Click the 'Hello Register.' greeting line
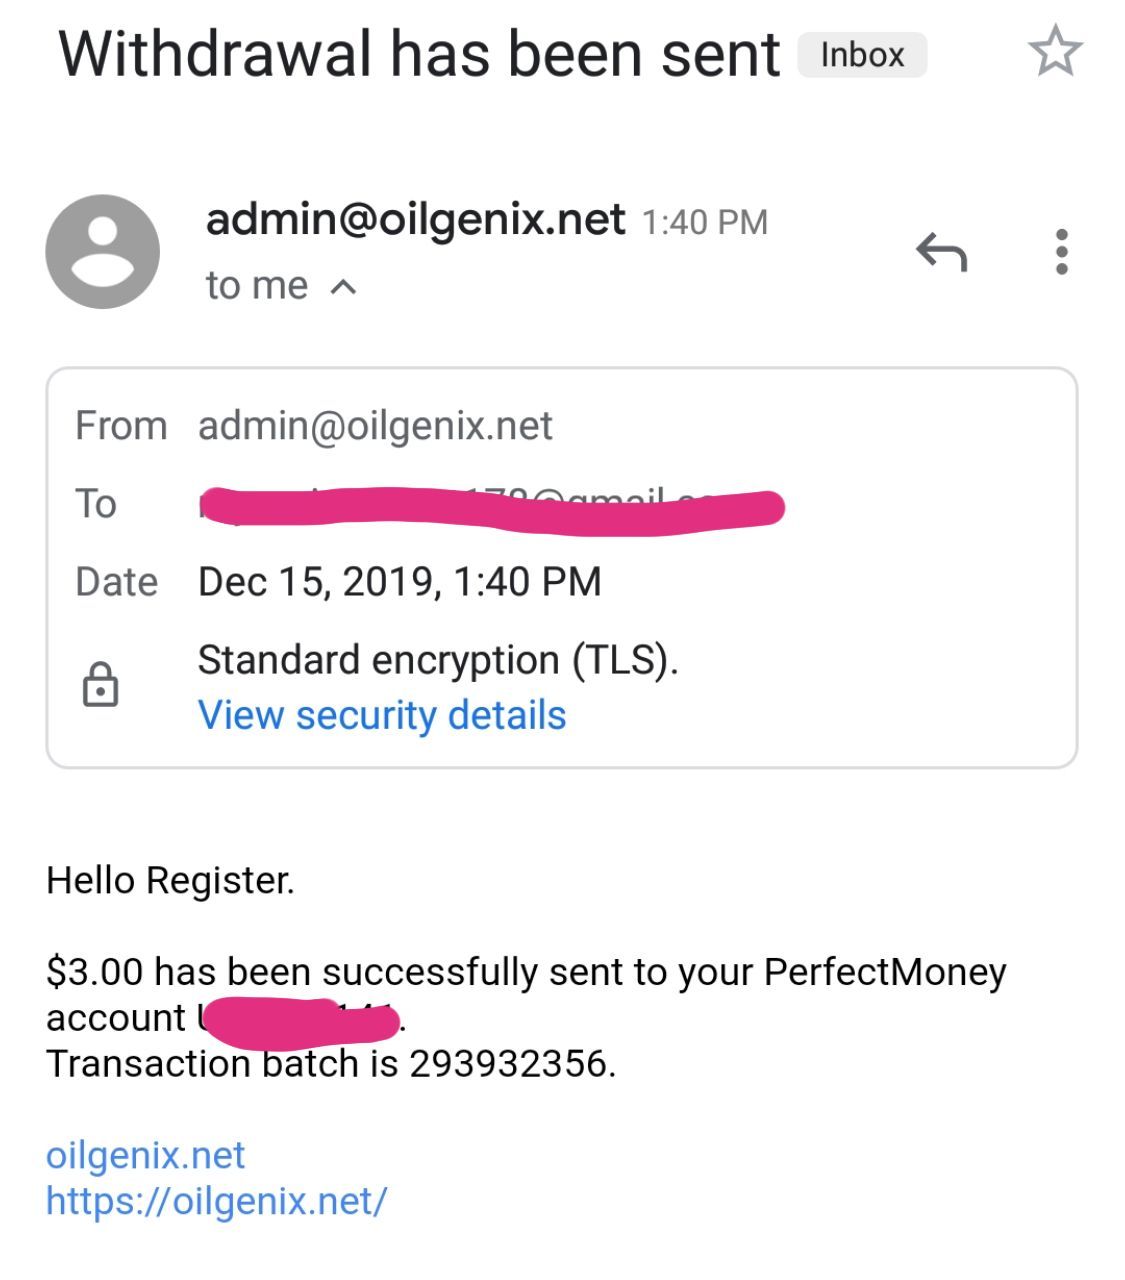The image size is (1125, 1280). point(170,881)
